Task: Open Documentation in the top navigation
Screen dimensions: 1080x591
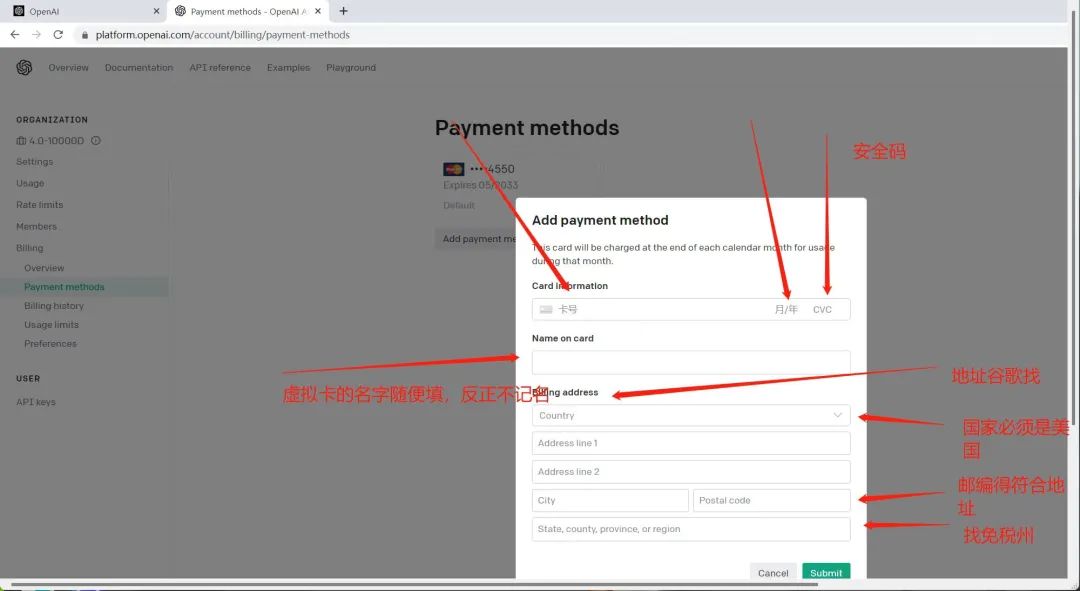Action: (139, 68)
